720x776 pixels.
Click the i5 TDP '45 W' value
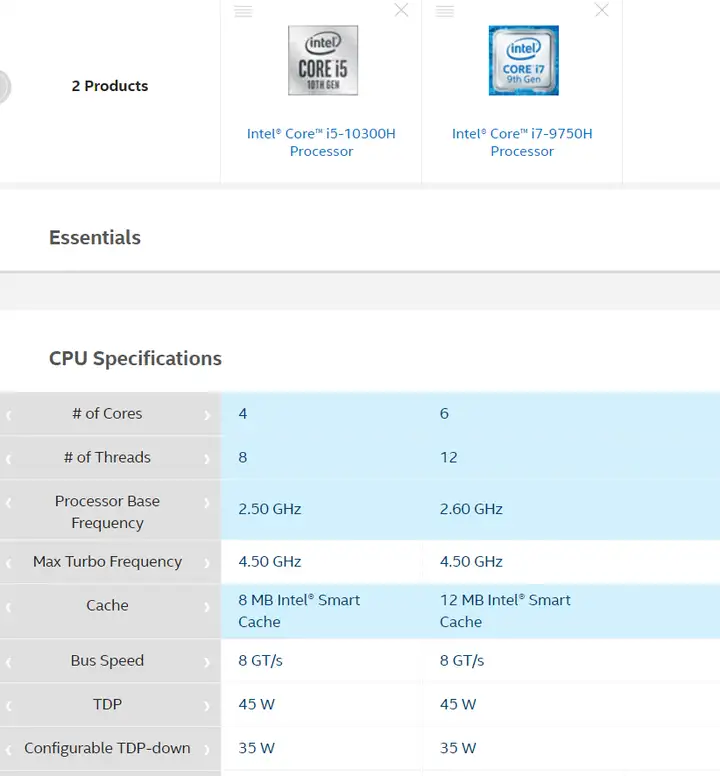coord(256,704)
